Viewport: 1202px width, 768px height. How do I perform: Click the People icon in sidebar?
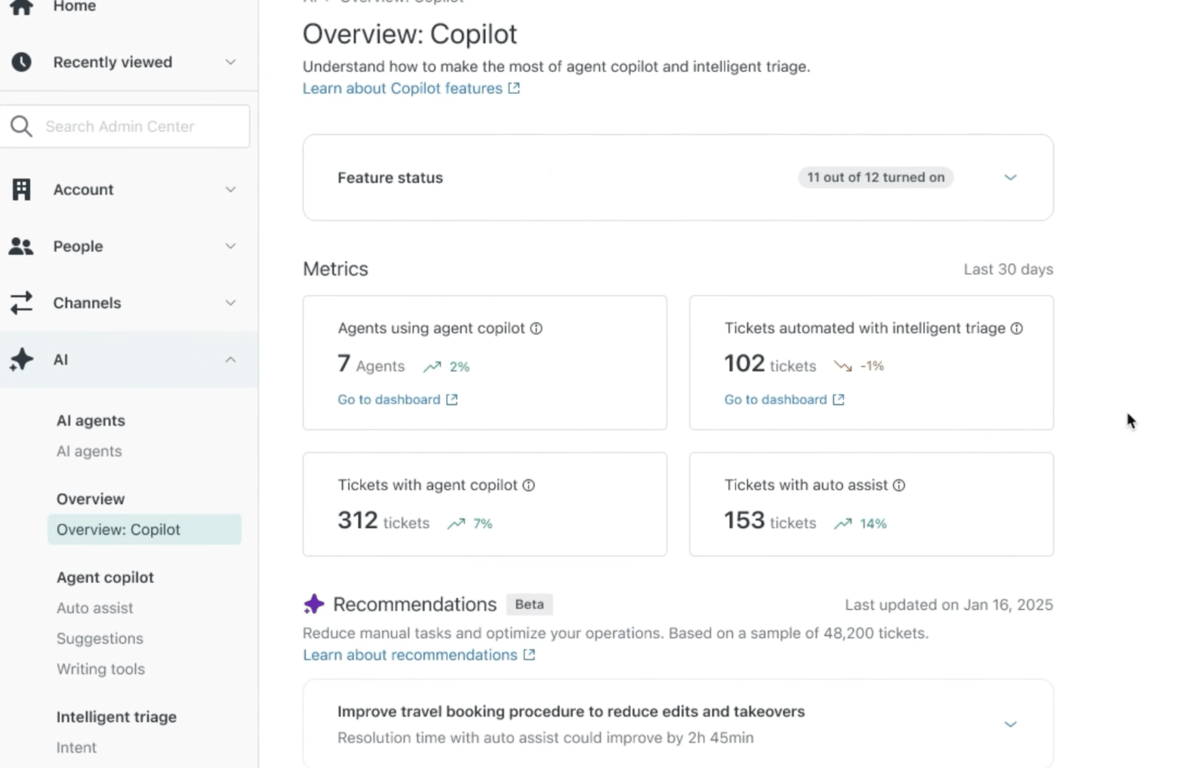(x=21, y=246)
